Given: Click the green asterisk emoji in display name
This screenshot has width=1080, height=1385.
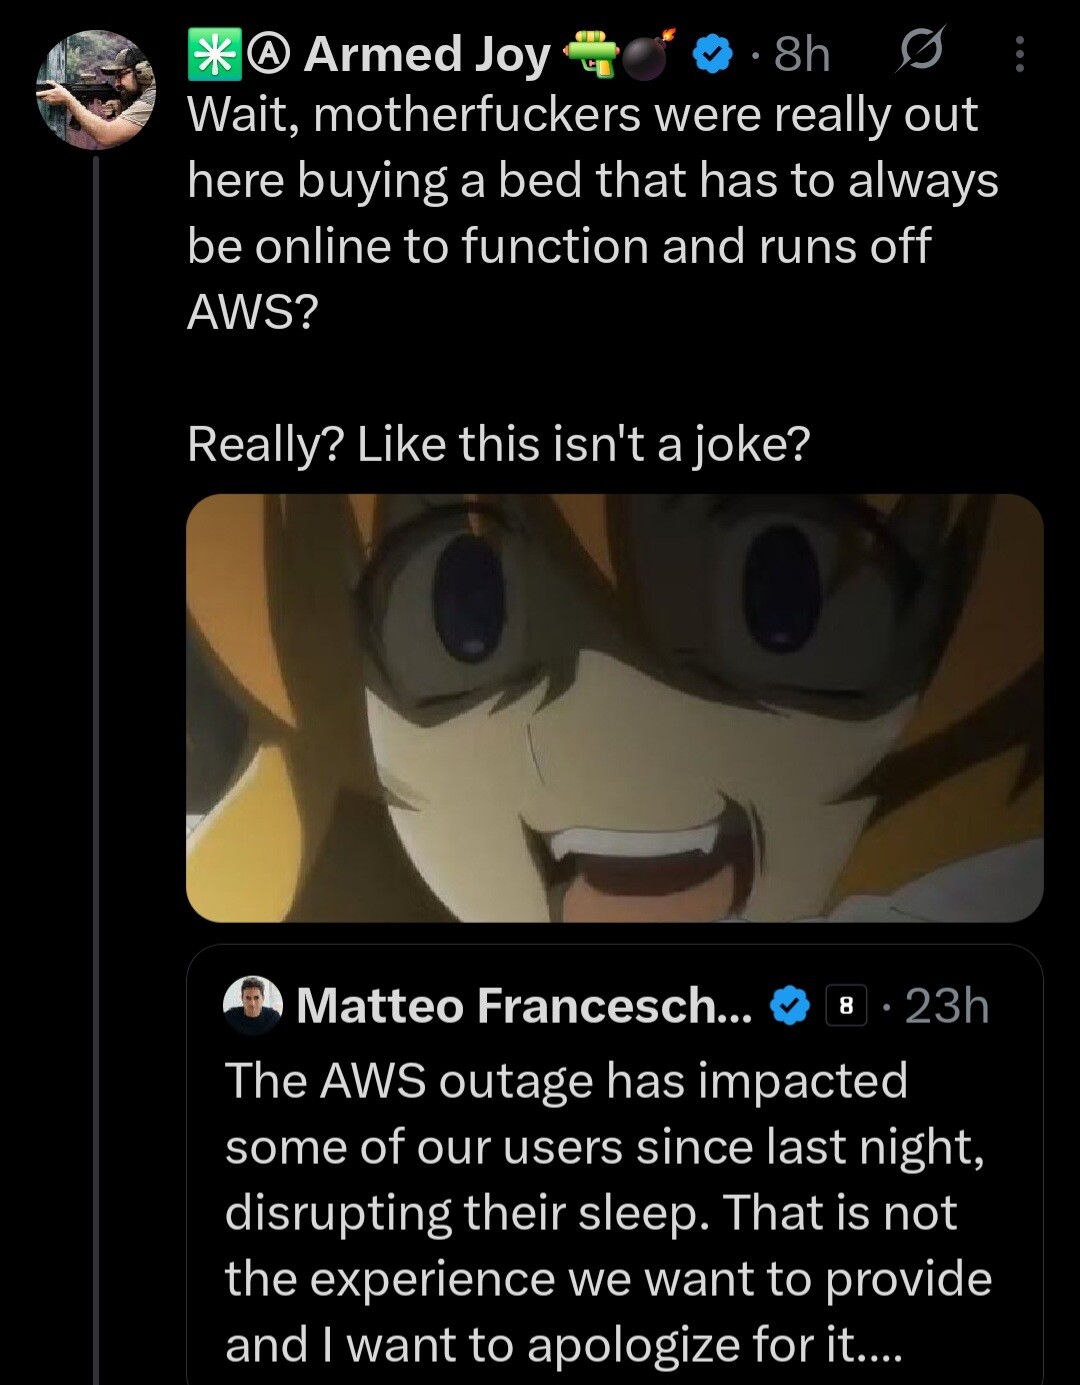Looking at the screenshot, I should [208, 56].
